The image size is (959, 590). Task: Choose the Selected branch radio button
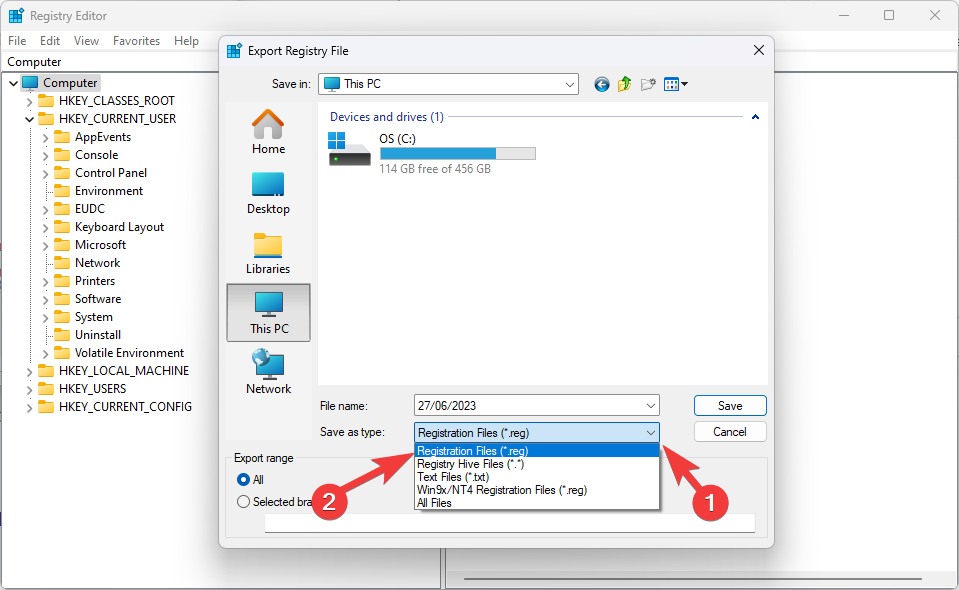(243, 502)
